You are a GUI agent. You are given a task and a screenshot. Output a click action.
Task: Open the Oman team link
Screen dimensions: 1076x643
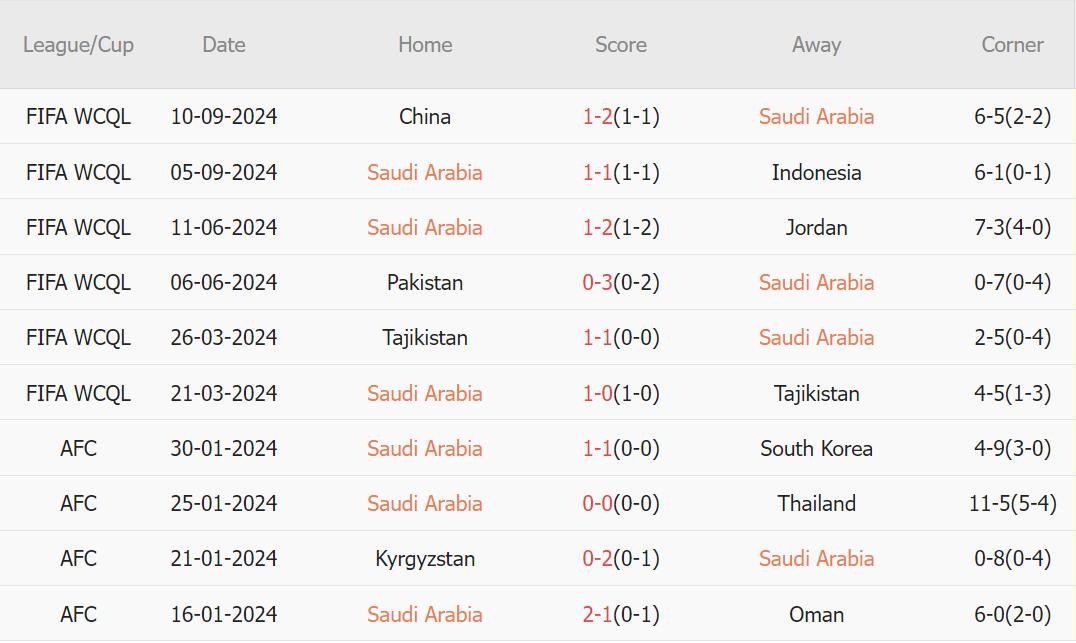[x=816, y=615]
